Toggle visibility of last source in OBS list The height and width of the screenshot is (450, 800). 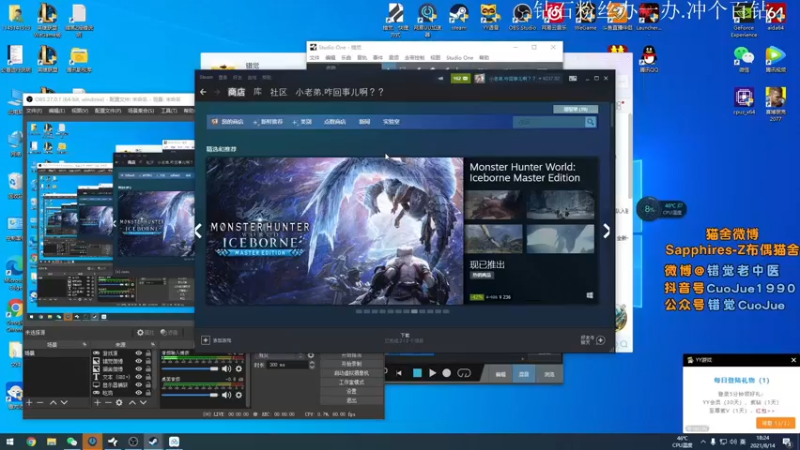point(138,393)
